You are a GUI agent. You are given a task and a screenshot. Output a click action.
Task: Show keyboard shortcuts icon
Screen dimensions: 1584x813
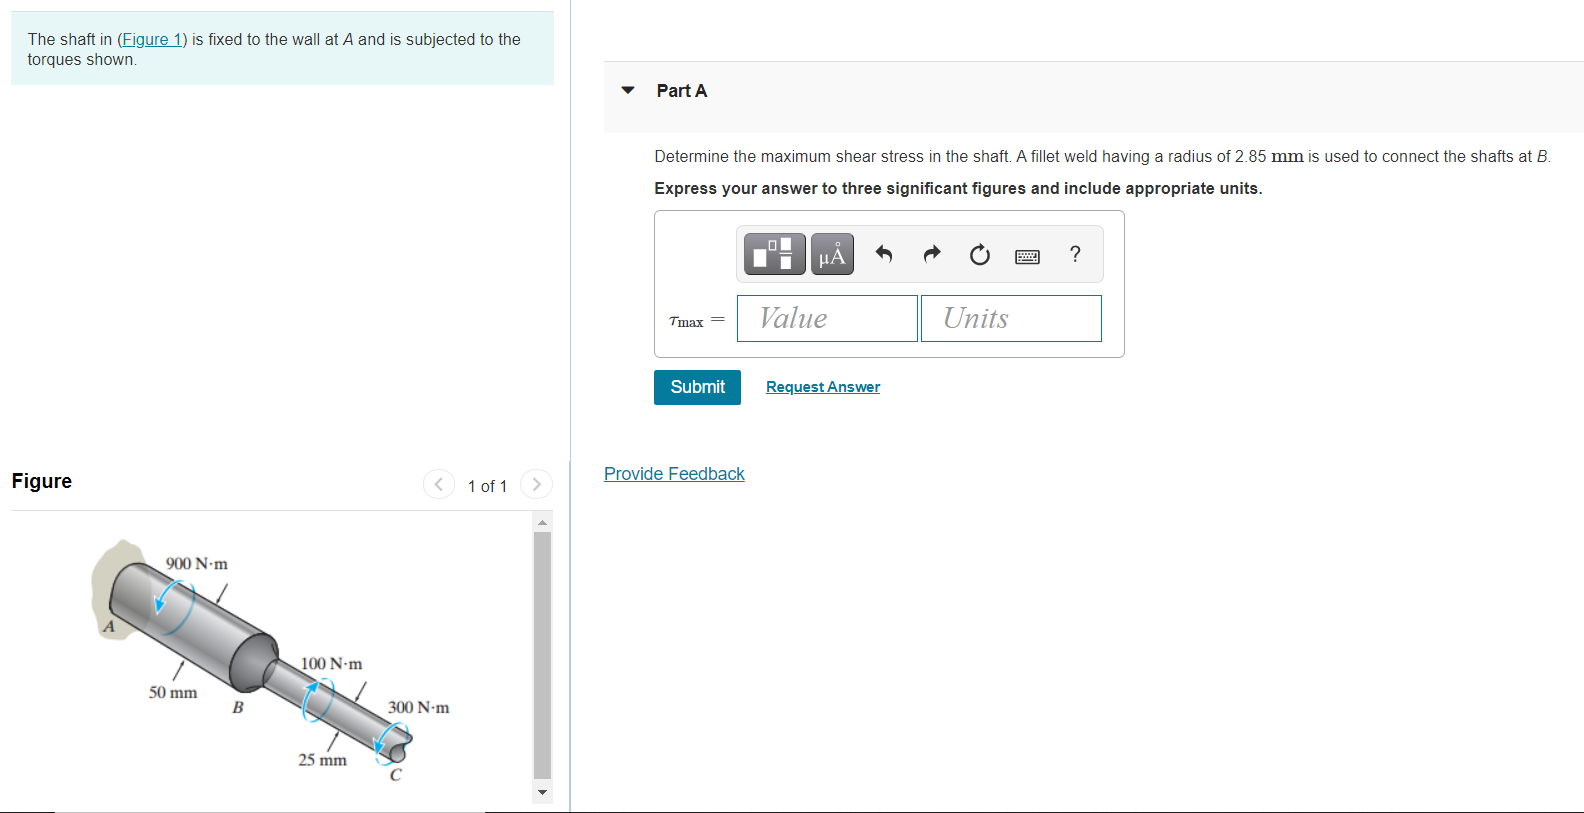[1027, 256]
